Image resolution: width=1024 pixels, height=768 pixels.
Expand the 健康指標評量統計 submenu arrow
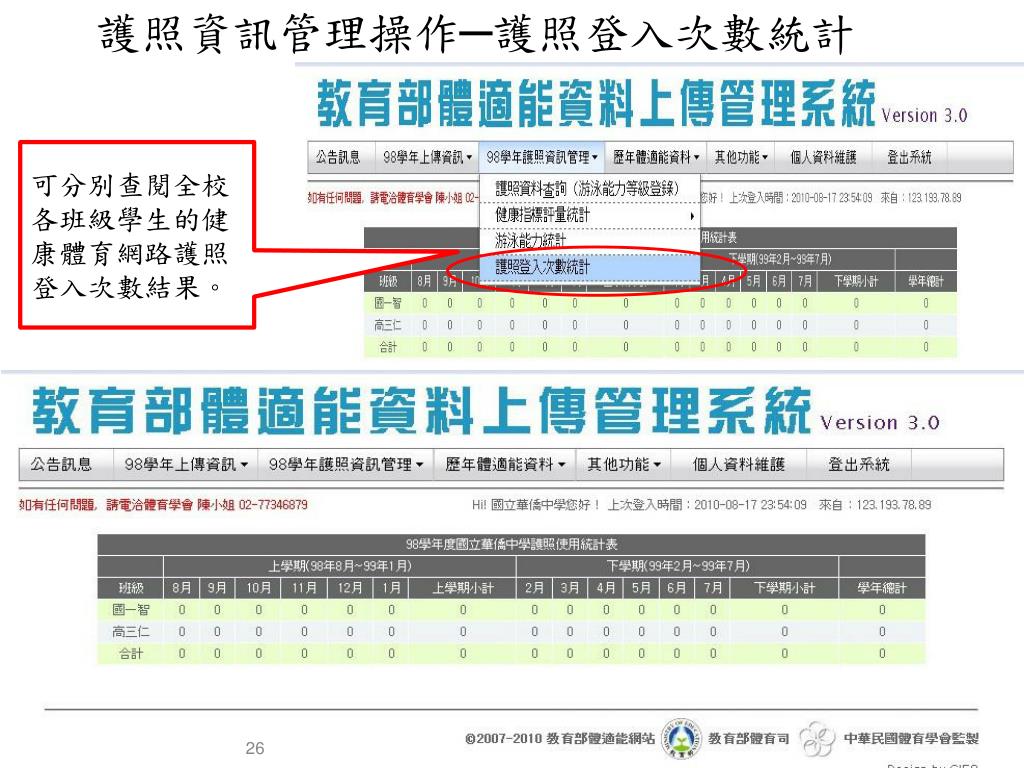tap(692, 216)
